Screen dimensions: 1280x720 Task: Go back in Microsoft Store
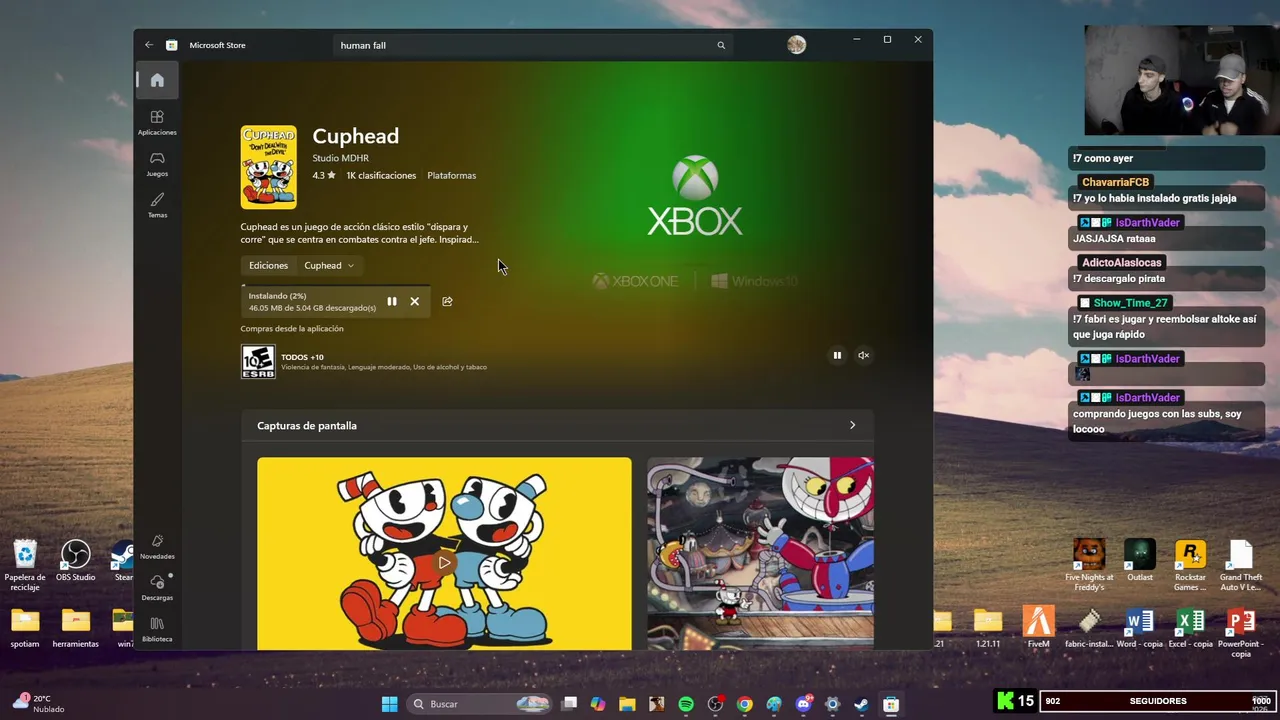coord(149,45)
